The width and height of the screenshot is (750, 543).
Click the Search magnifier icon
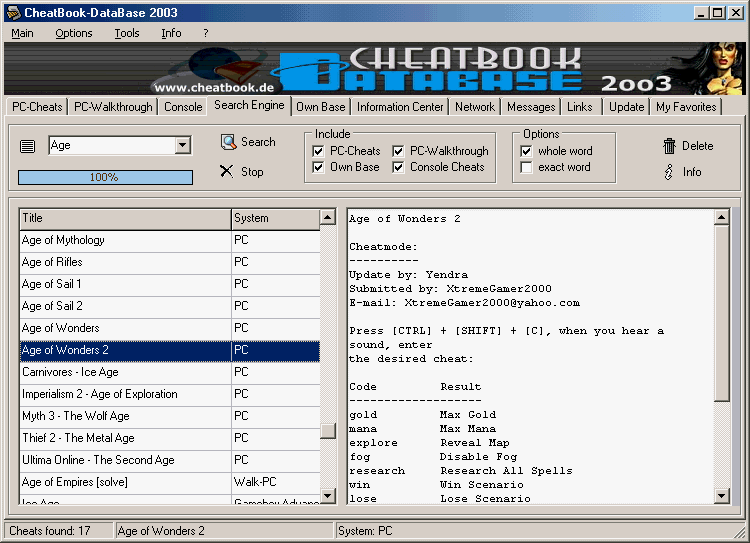(228, 142)
